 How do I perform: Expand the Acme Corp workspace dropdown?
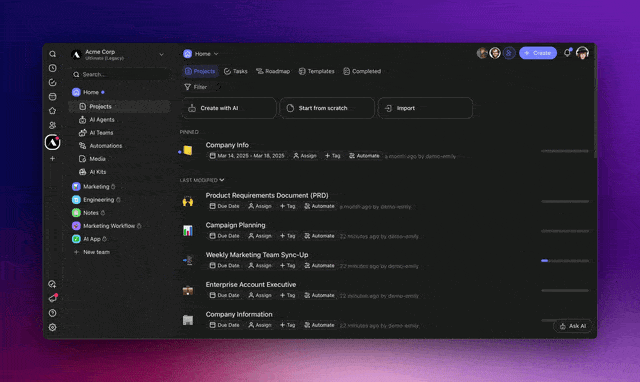pyautogui.click(x=162, y=54)
